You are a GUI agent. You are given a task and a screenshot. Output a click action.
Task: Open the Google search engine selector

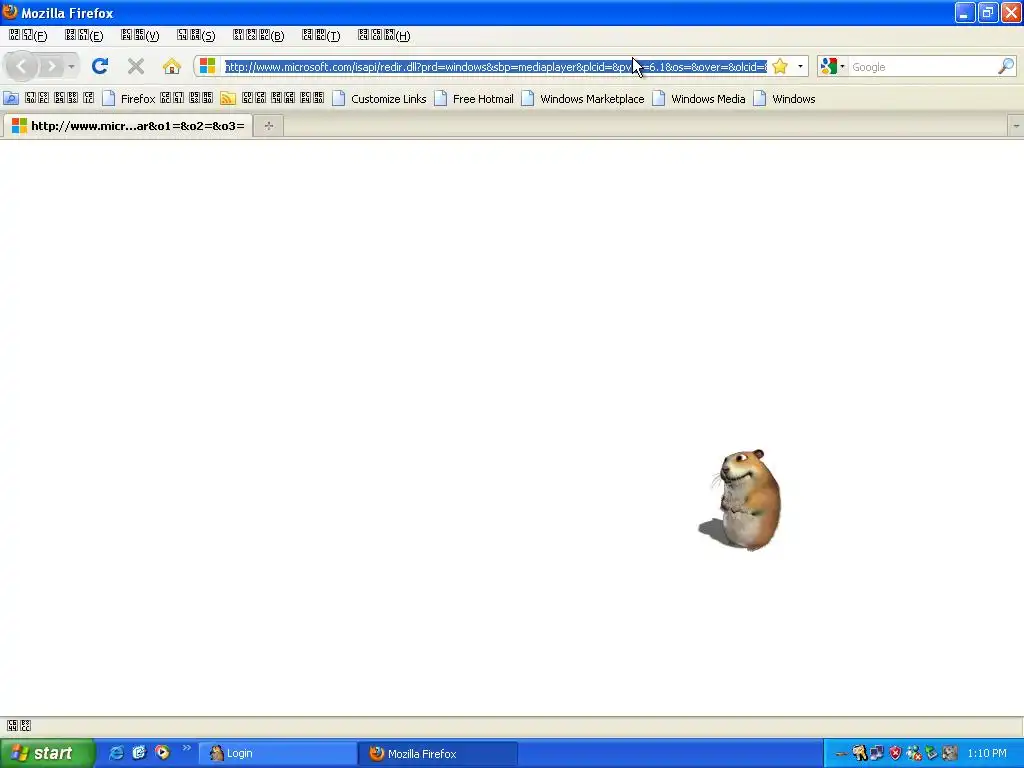(x=833, y=66)
